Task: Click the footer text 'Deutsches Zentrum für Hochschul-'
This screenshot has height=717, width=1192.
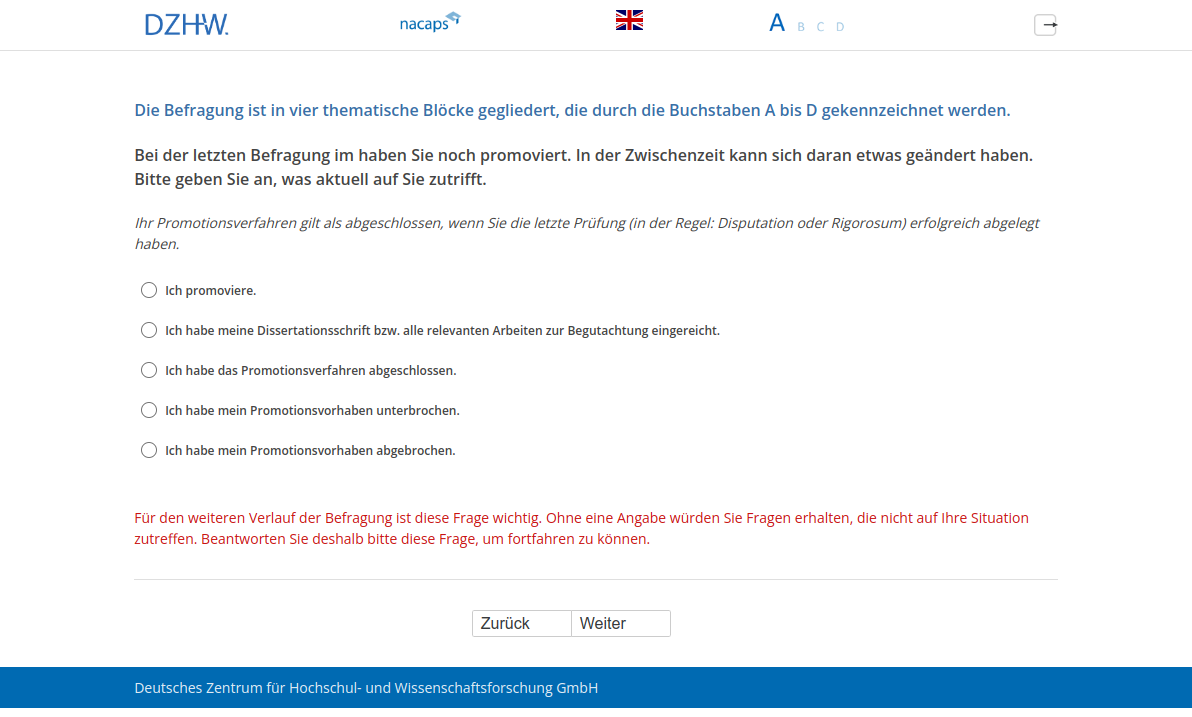Action: [x=366, y=688]
